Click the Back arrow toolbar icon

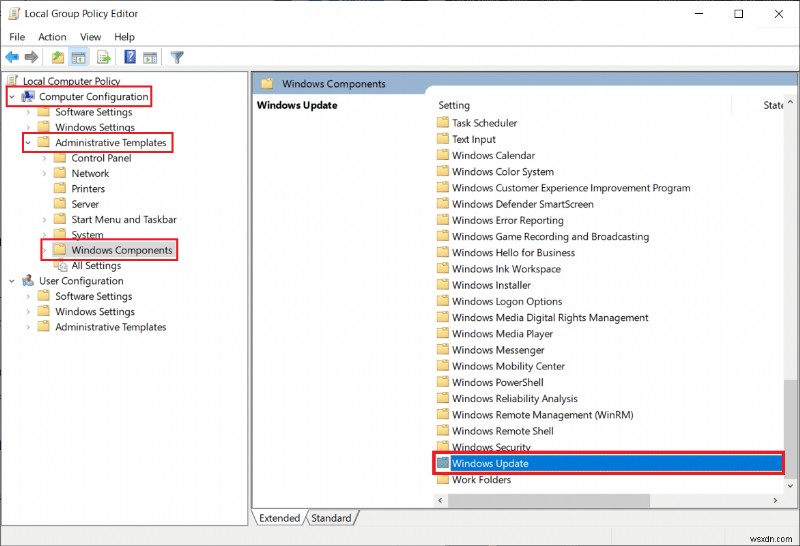pyautogui.click(x=12, y=57)
